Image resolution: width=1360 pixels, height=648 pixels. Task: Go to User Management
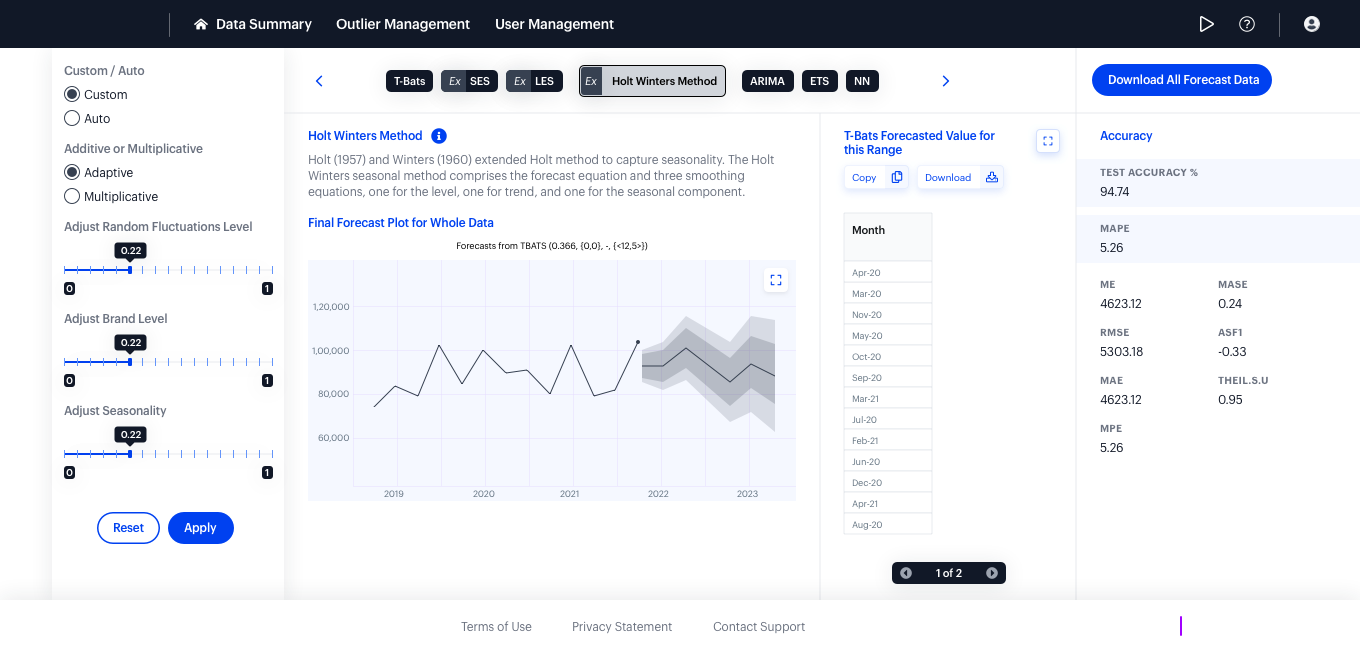[x=555, y=24]
